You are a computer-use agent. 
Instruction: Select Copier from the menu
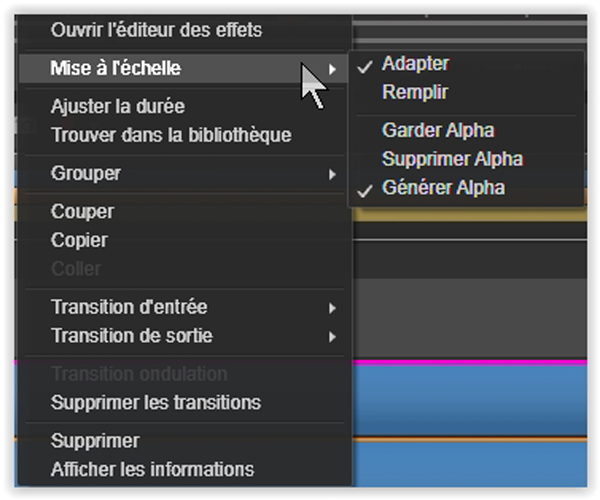click(x=79, y=240)
